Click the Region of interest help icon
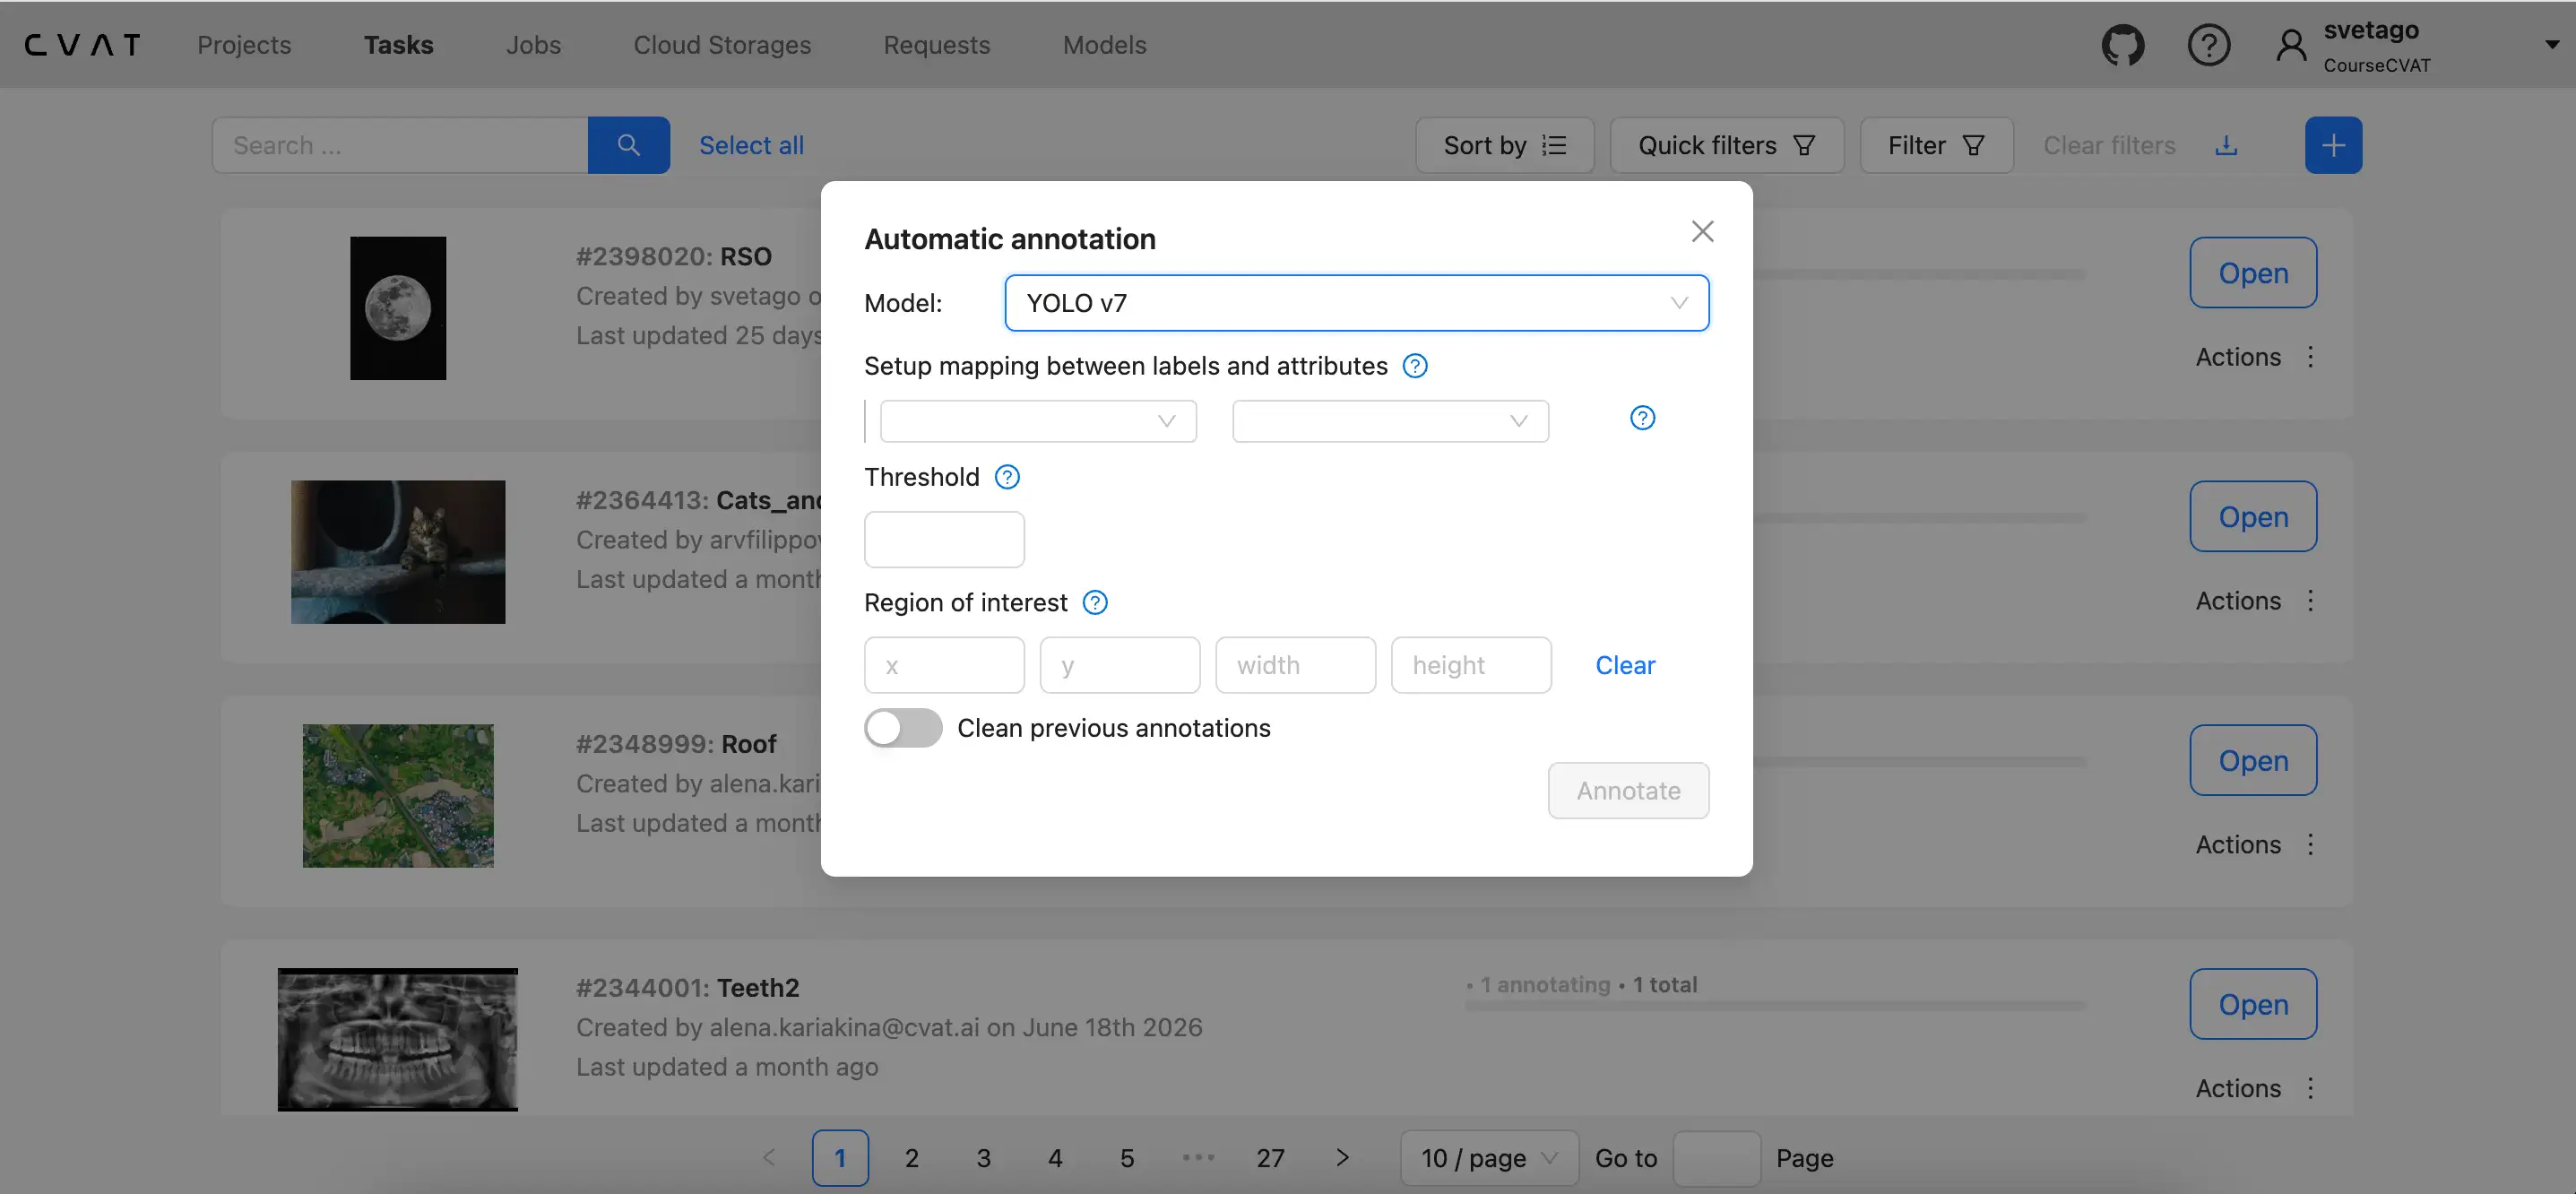This screenshot has height=1194, width=2576. pos(1095,603)
